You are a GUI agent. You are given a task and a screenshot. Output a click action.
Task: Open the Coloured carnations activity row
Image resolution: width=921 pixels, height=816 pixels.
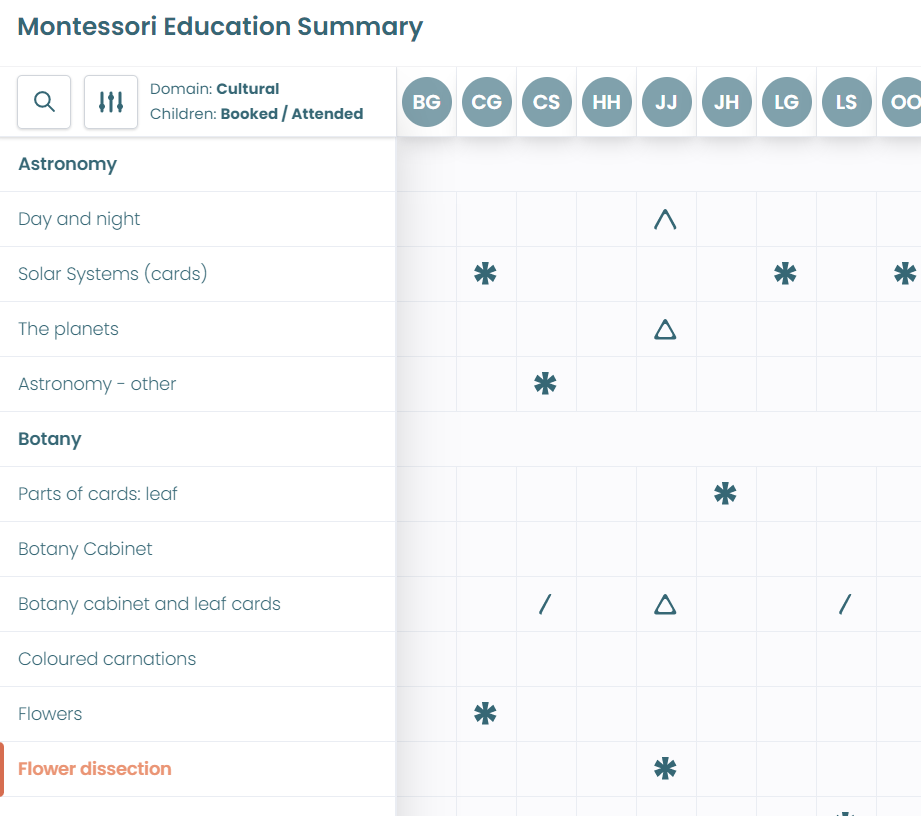pos(197,659)
